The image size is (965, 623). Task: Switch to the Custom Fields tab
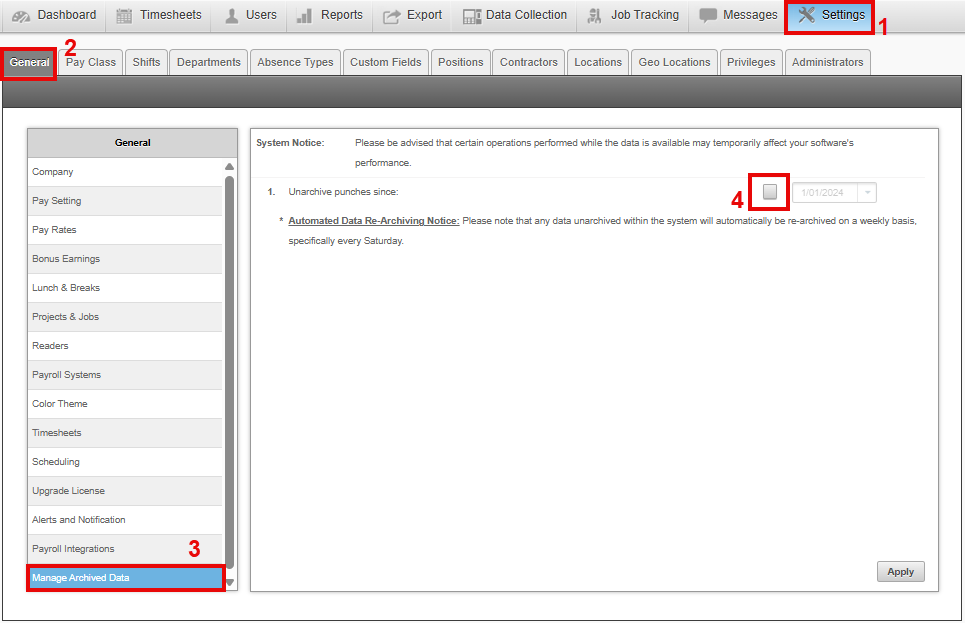pyautogui.click(x=386, y=62)
